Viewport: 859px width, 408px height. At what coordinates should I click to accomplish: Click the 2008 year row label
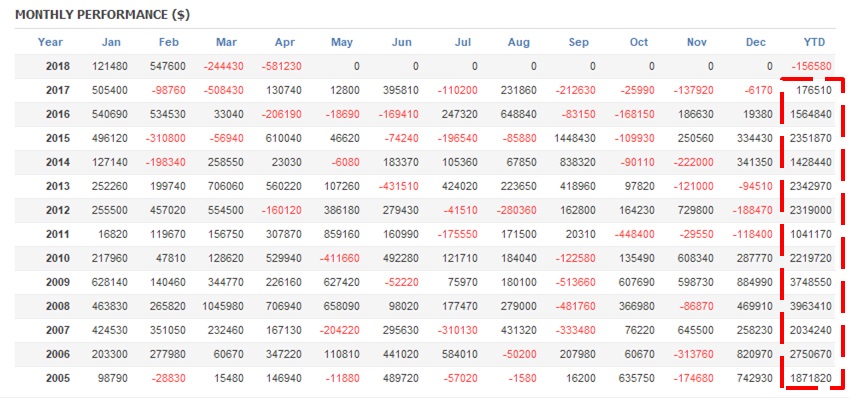[57, 305]
